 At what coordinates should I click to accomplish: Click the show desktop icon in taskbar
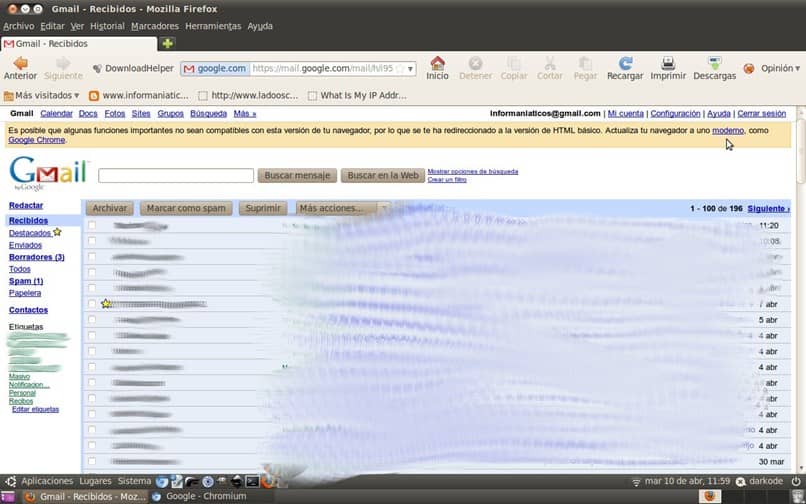(8, 496)
